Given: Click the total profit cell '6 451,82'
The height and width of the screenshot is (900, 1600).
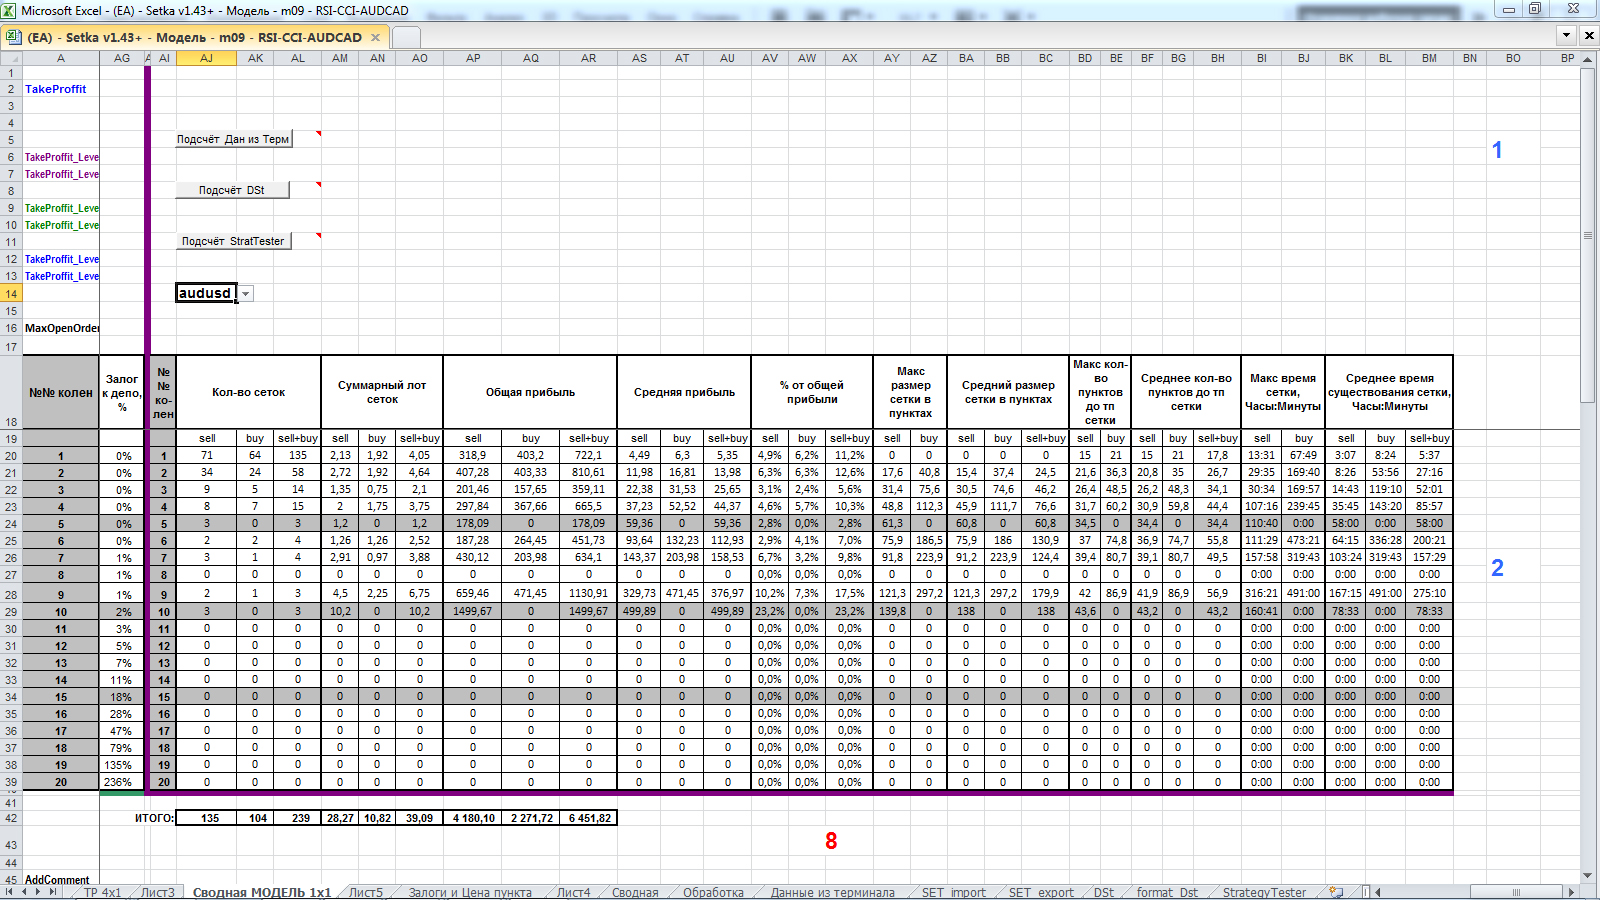Looking at the screenshot, I should pyautogui.click(x=589, y=818).
